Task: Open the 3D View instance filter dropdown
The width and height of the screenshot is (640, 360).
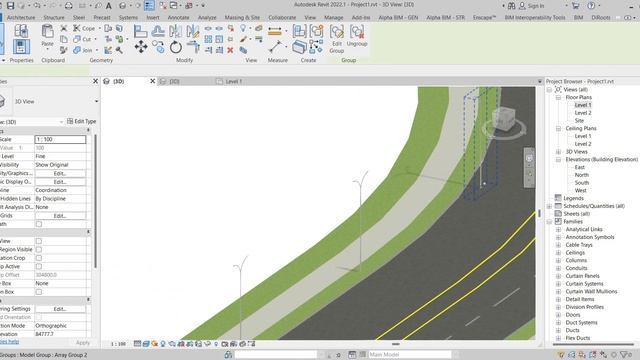Action: (x=61, y=122)
